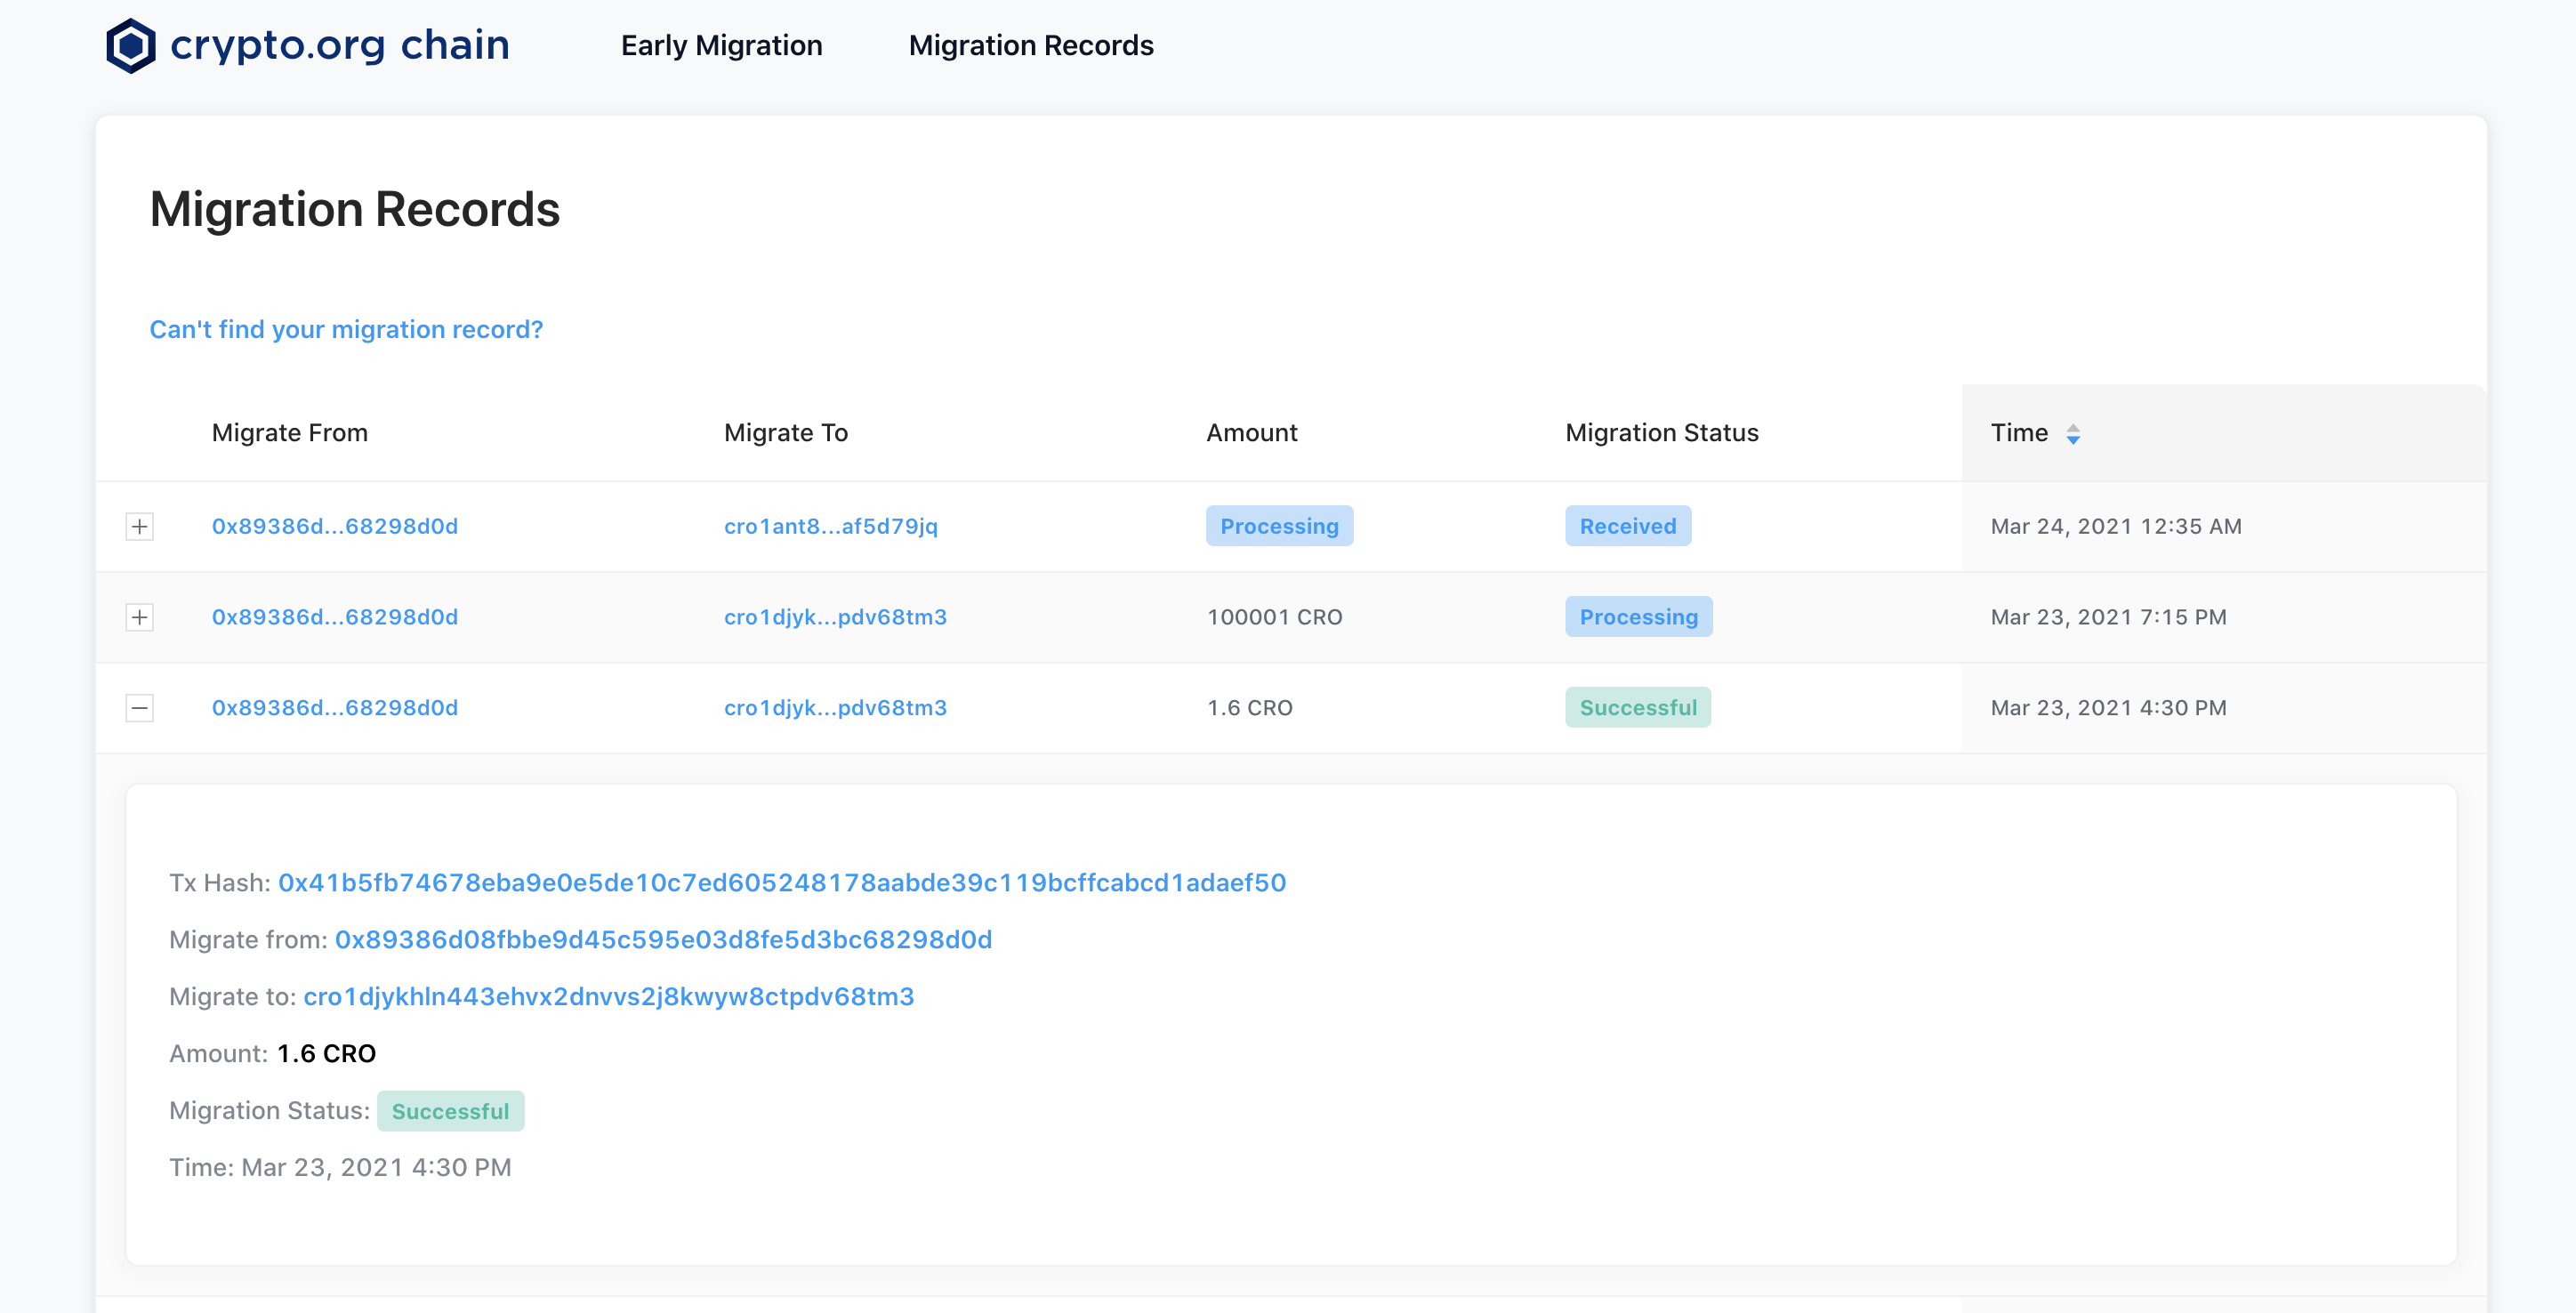Open the Migration Records nav item
This screenshot has height=1313, width=2576.
tap(1030, 46)
